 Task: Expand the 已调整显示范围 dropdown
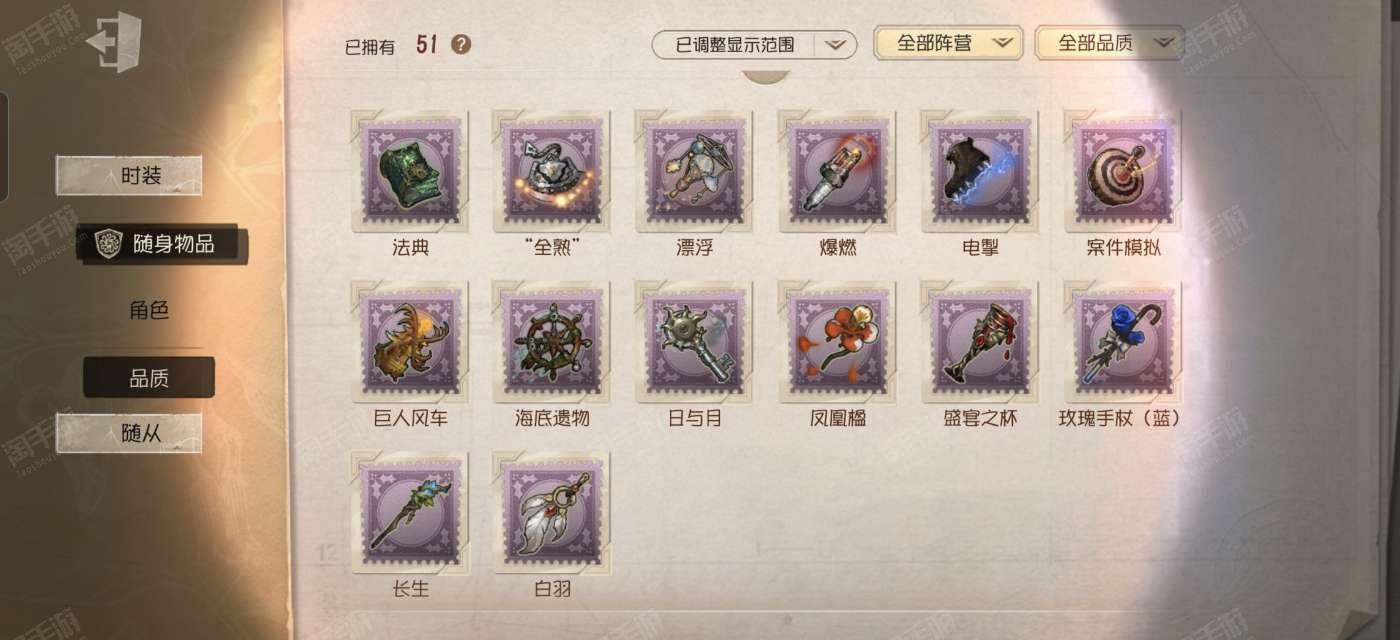tap(754, 44)
